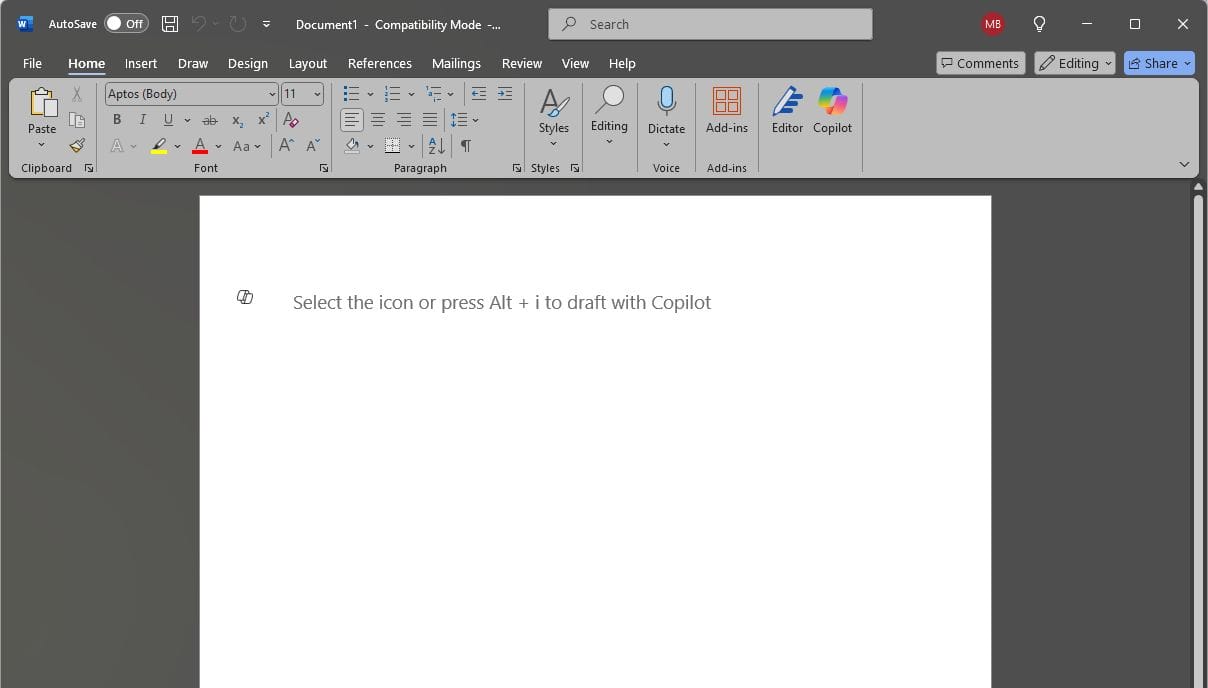Viewport: 1208px width, 688px height.
Task: Launch the Editor proofing tool
Action: 787,110
